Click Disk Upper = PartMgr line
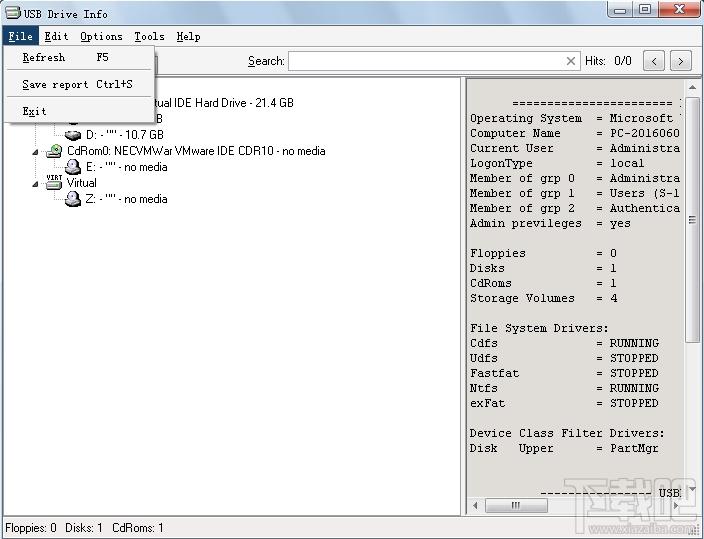This screenshot has height=539, width=704. pyautogui.click(x=564, y=448)
